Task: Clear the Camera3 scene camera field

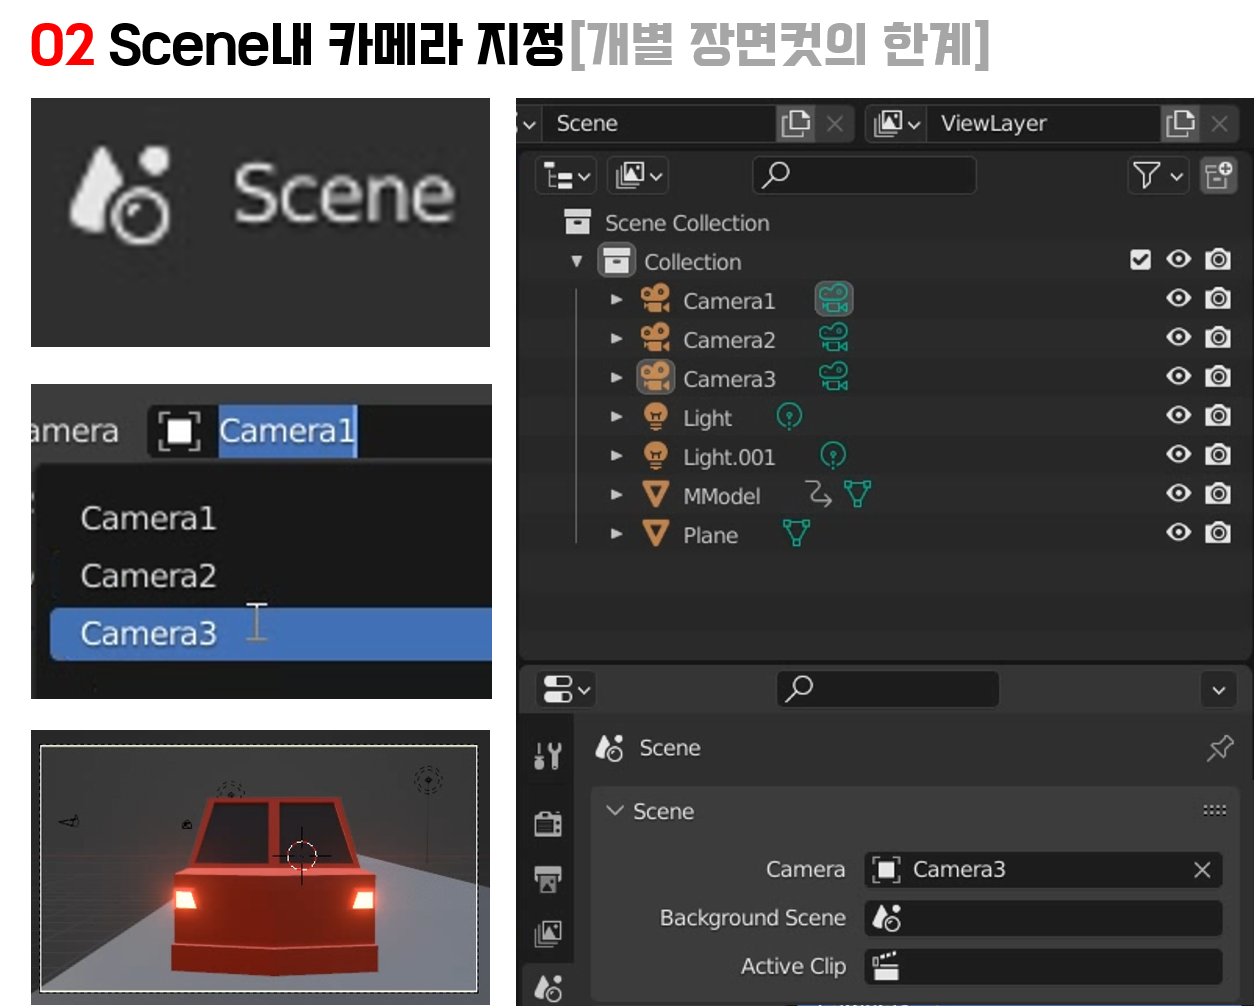Action: pos(1202,870)
